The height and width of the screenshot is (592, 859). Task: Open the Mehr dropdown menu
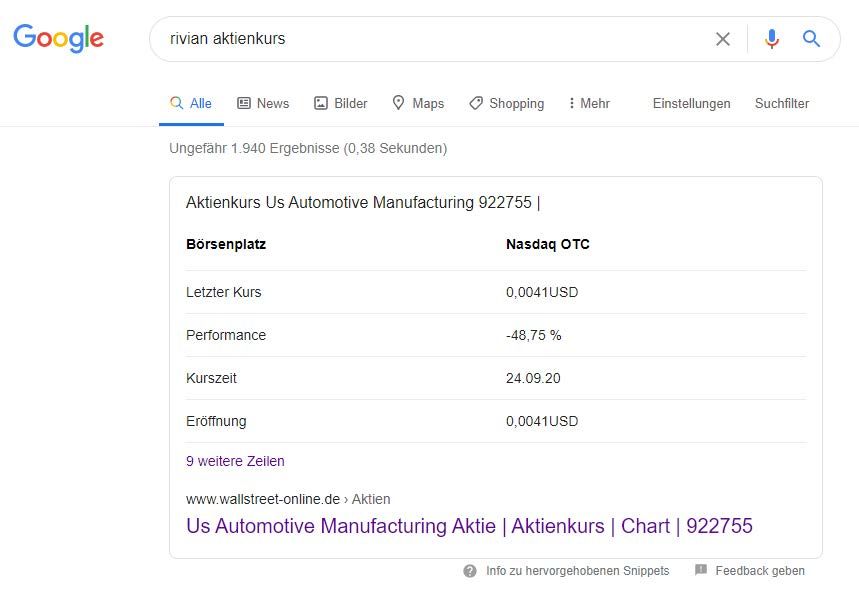pos(588,103)
